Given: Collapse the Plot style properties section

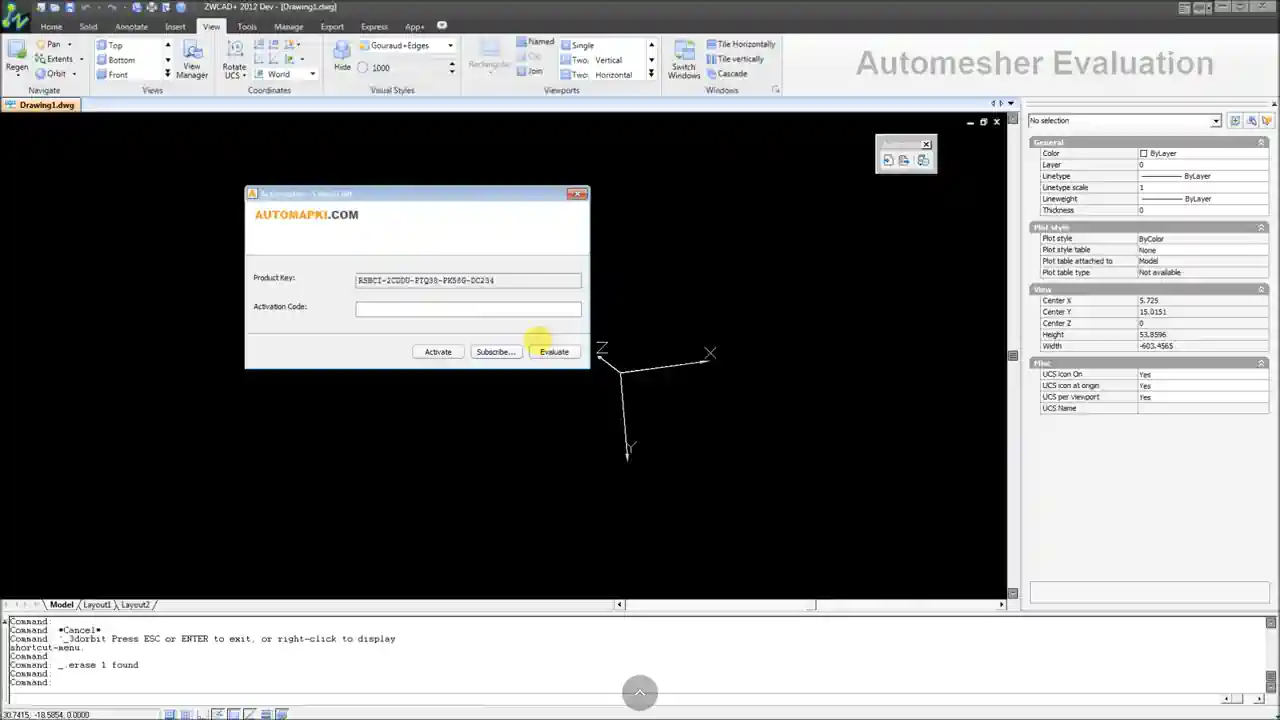Looking at the screenshot, I should [1261, 227].
